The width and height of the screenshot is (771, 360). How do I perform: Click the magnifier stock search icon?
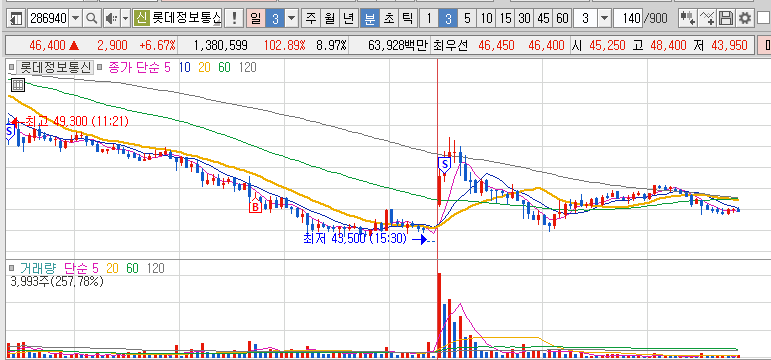[91, 19]
